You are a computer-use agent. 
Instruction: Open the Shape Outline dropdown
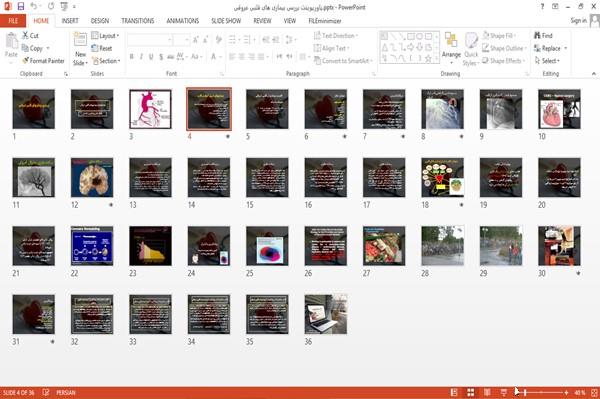[x=504, y=48]
